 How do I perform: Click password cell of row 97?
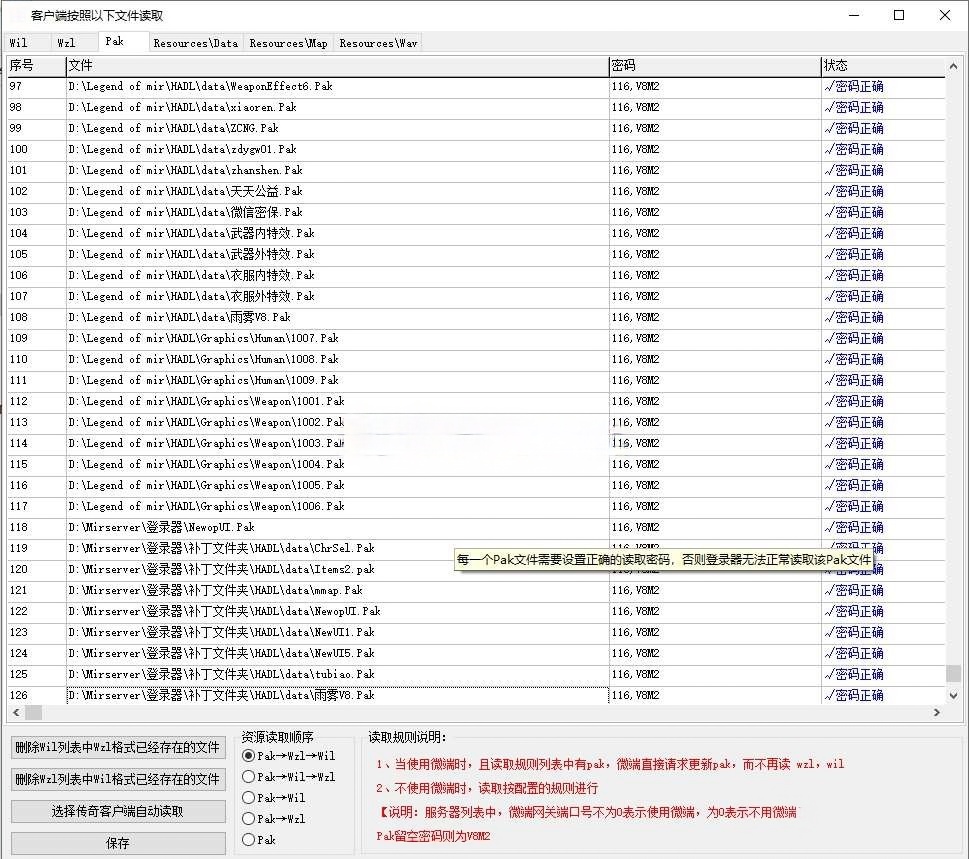pyautogui.click(x=715, y=87)
